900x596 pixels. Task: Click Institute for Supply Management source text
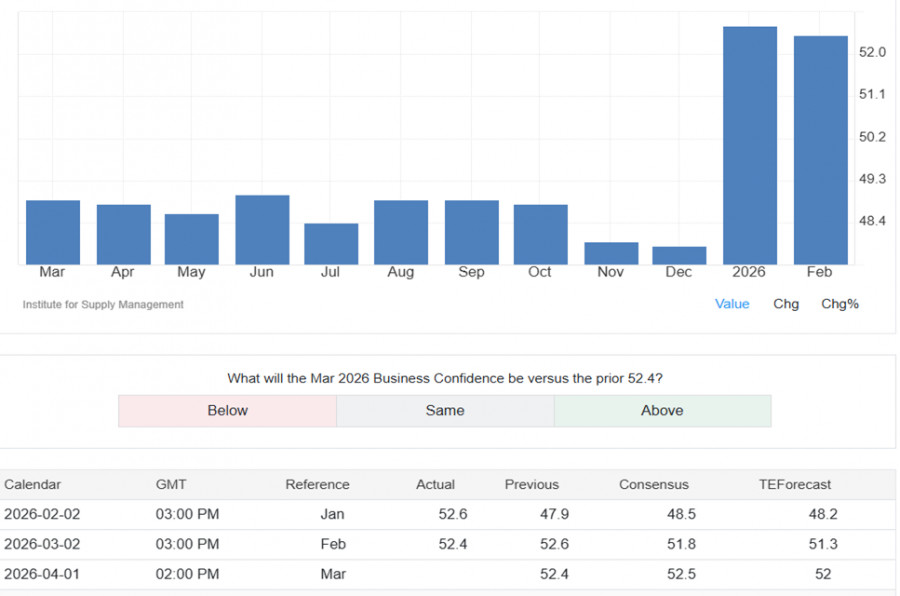pyautogui.click(x=103, y=304)
